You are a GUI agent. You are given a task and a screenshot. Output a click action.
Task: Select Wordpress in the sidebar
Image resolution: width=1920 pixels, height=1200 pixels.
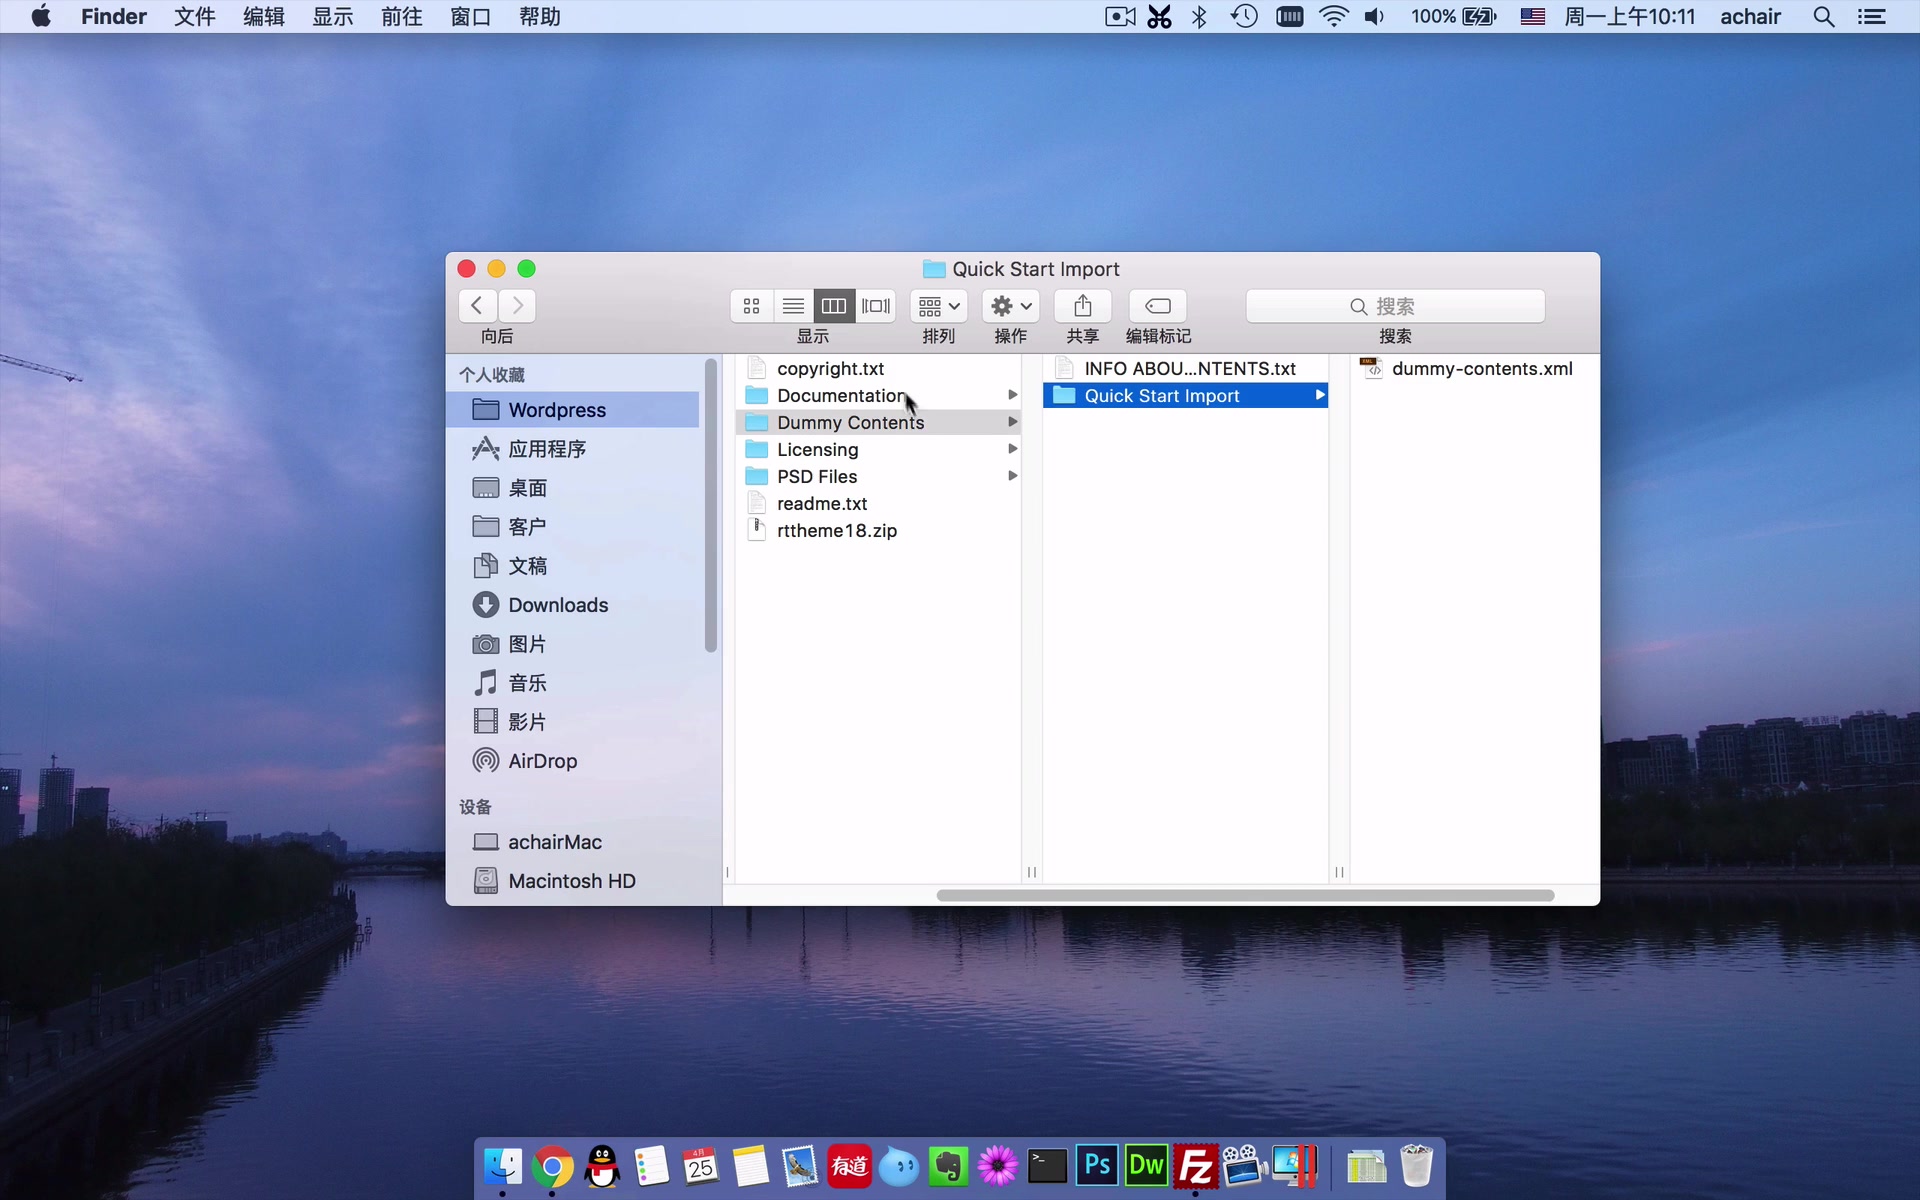574,410
